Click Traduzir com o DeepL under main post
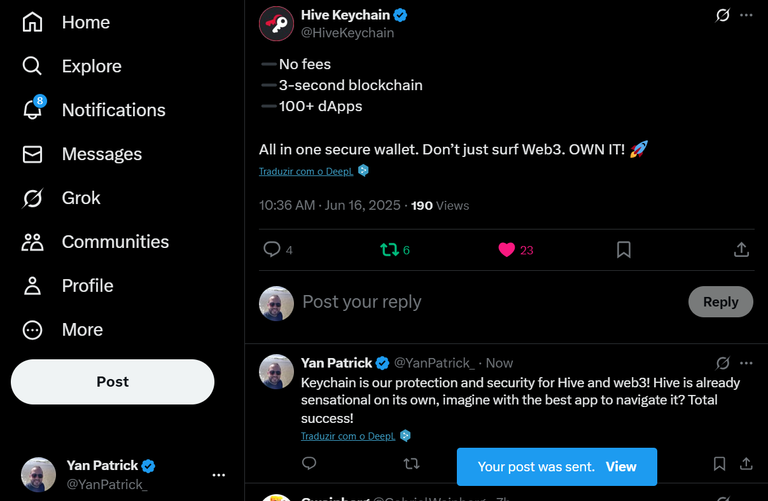768x501 pixels. (x=306, y=171)
